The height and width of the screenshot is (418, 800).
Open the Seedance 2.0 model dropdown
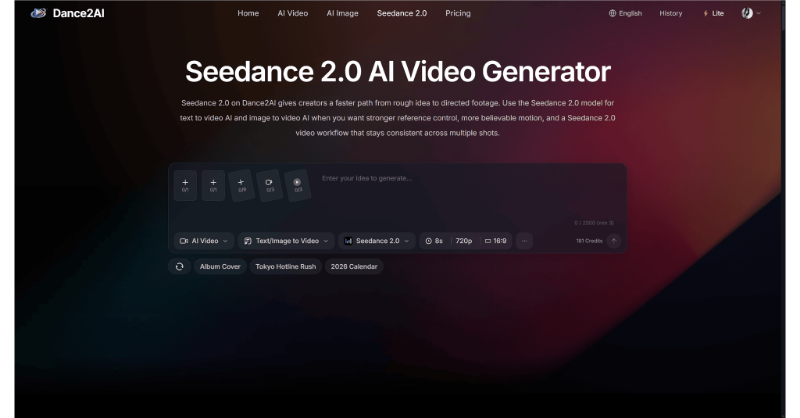(377, 241)
